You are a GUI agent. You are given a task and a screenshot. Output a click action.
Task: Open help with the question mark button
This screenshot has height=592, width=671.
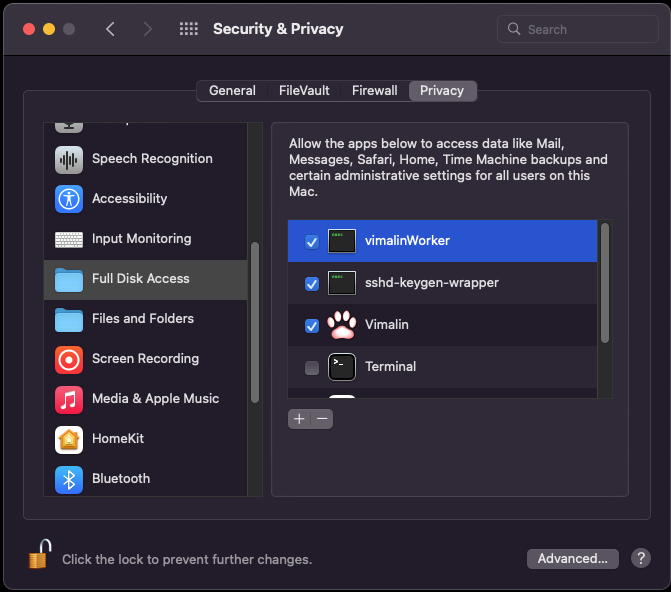point(641,558)
